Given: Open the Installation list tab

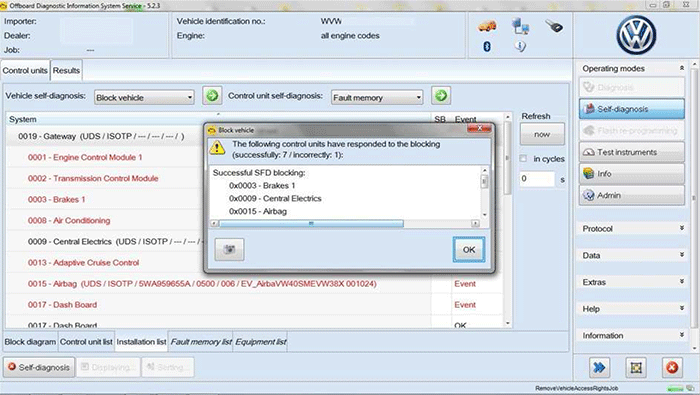Looking at the screenshot, I should click(x=141, y=342).
